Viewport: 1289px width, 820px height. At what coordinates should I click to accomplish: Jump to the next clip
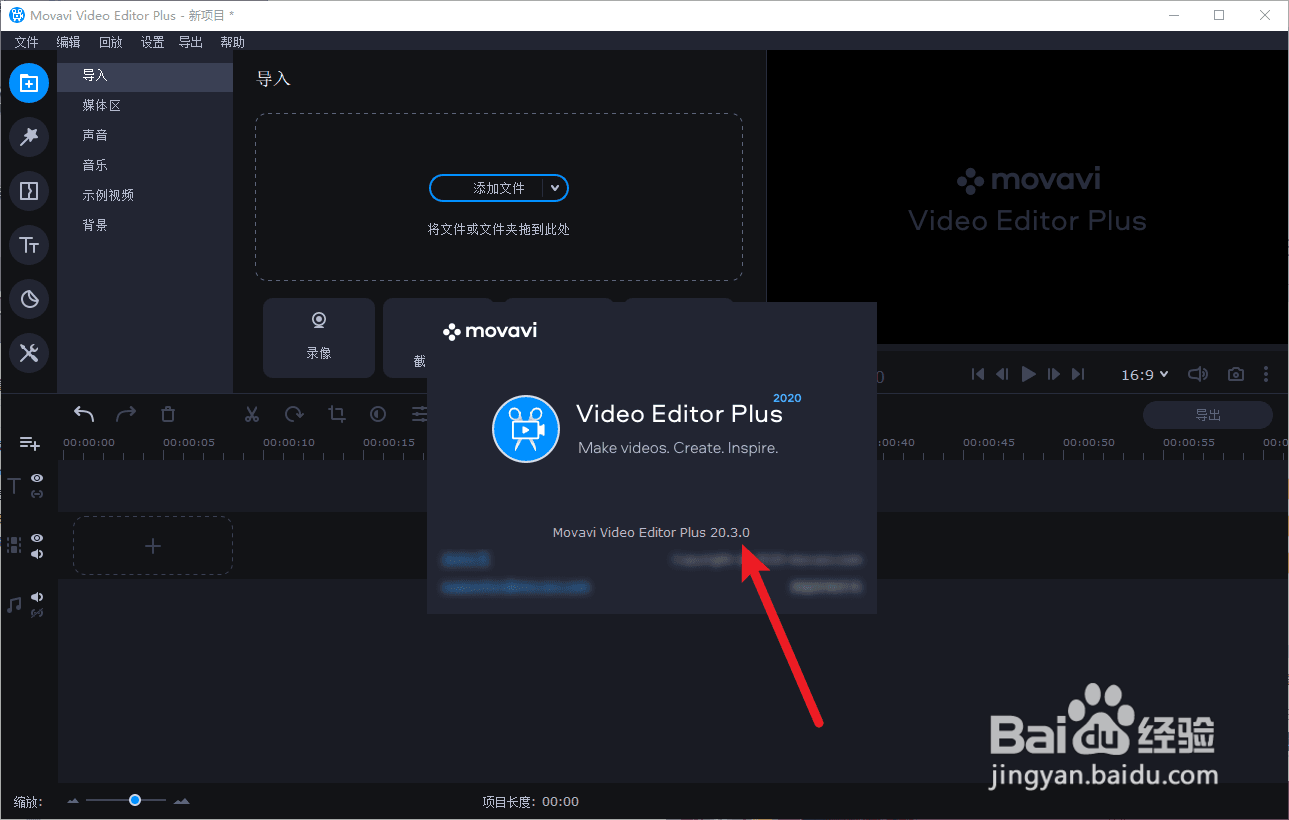pos(1078,374)
